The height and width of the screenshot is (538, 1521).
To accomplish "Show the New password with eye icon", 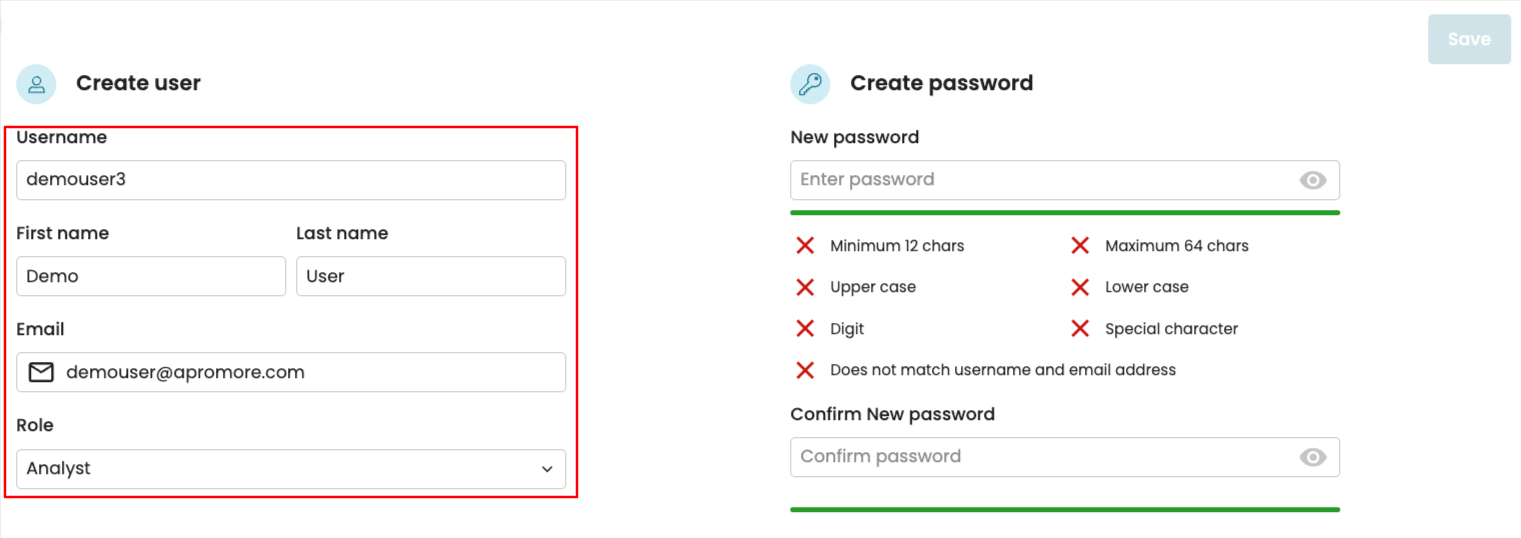I will click(1312, 180).
